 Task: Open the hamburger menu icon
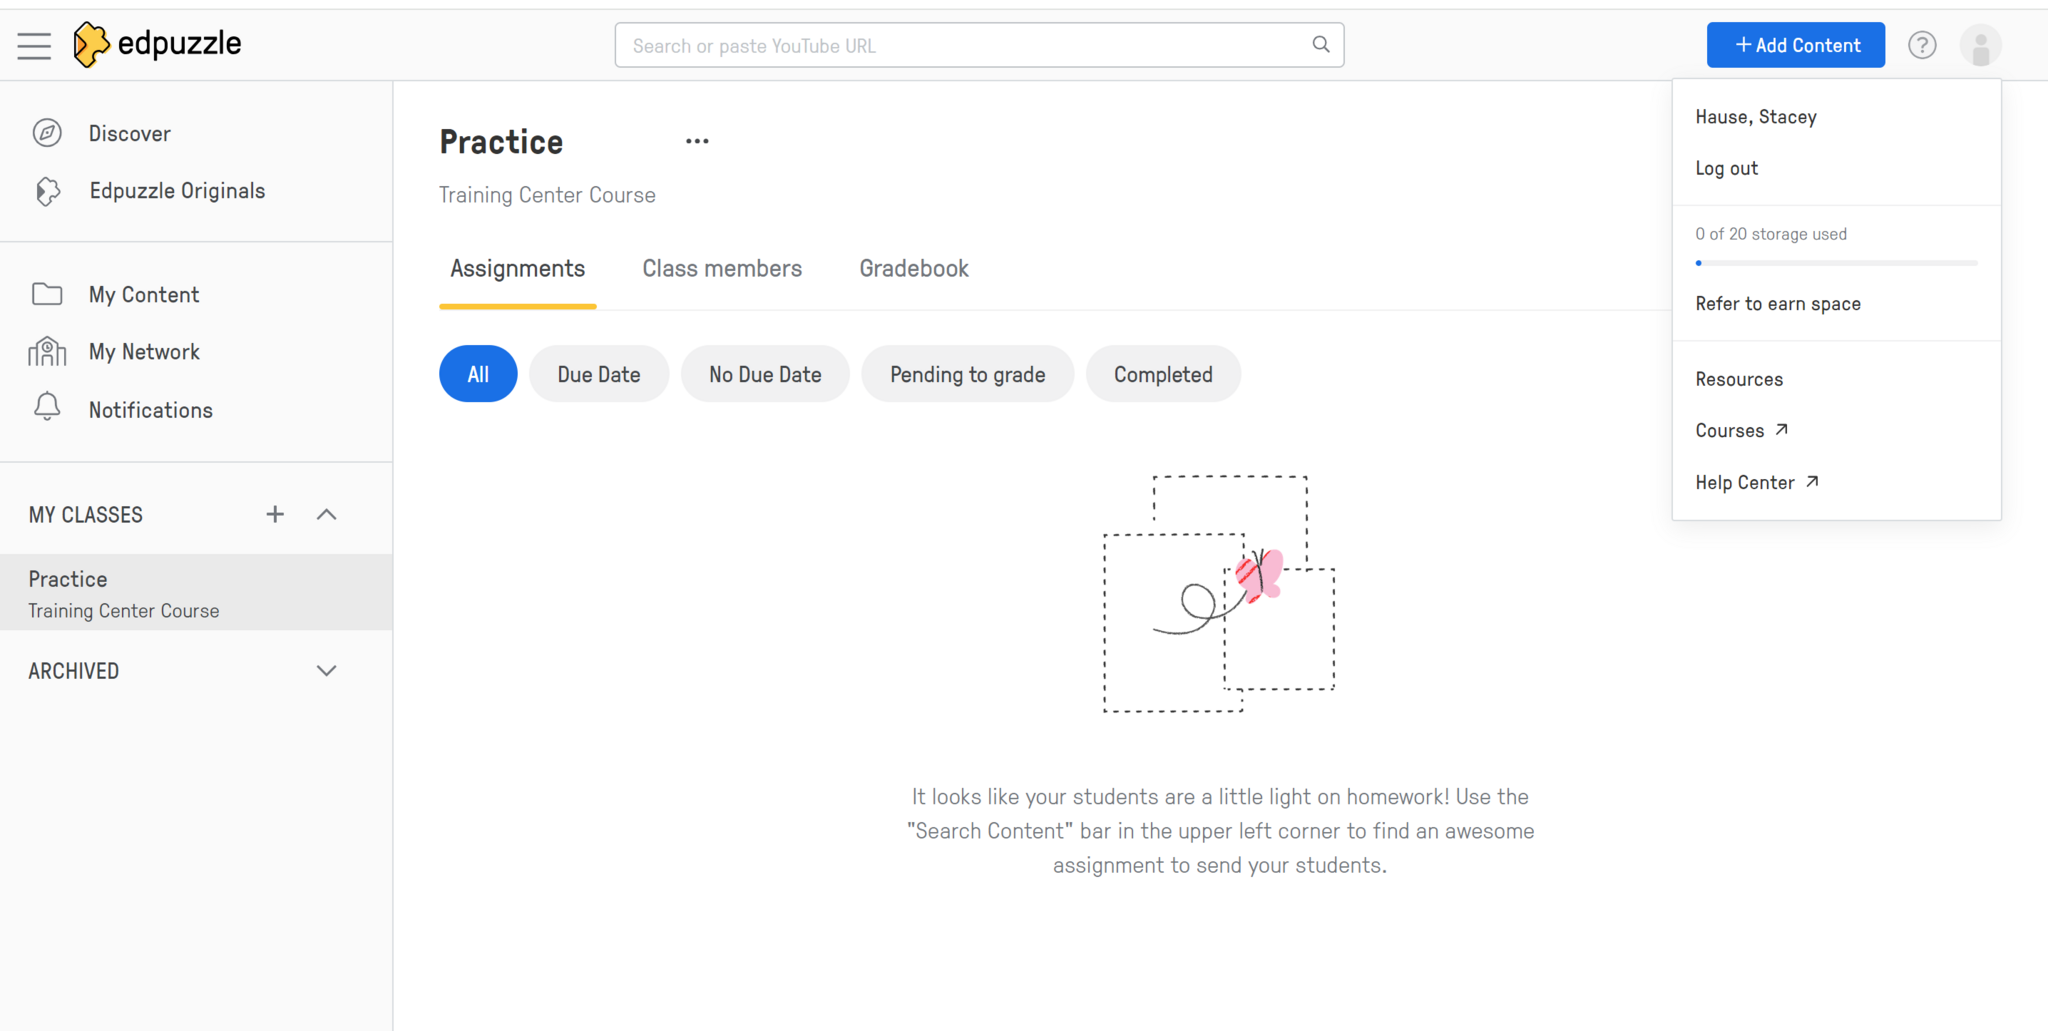[x=34, y=46]
